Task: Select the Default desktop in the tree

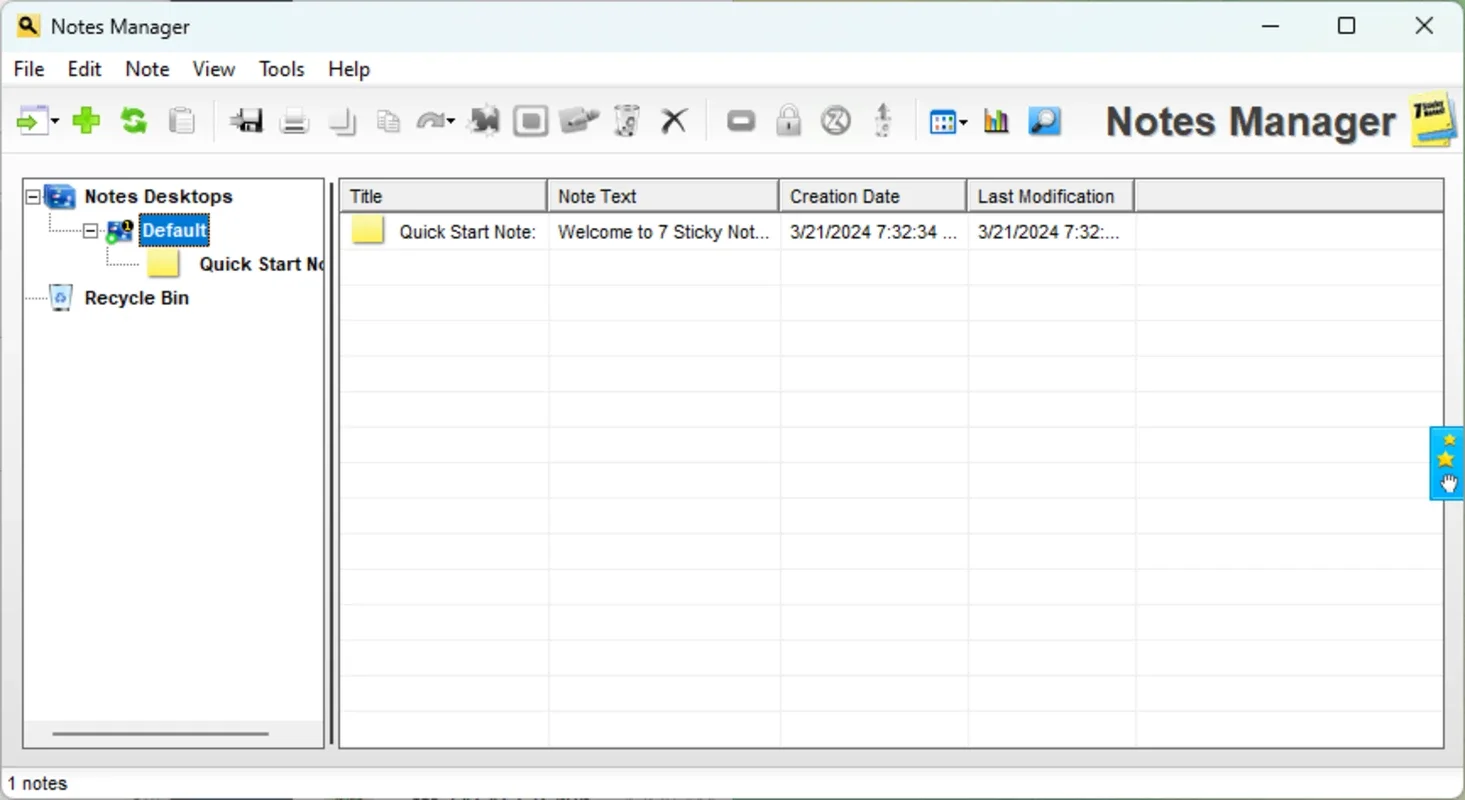Action: (174, 231)
